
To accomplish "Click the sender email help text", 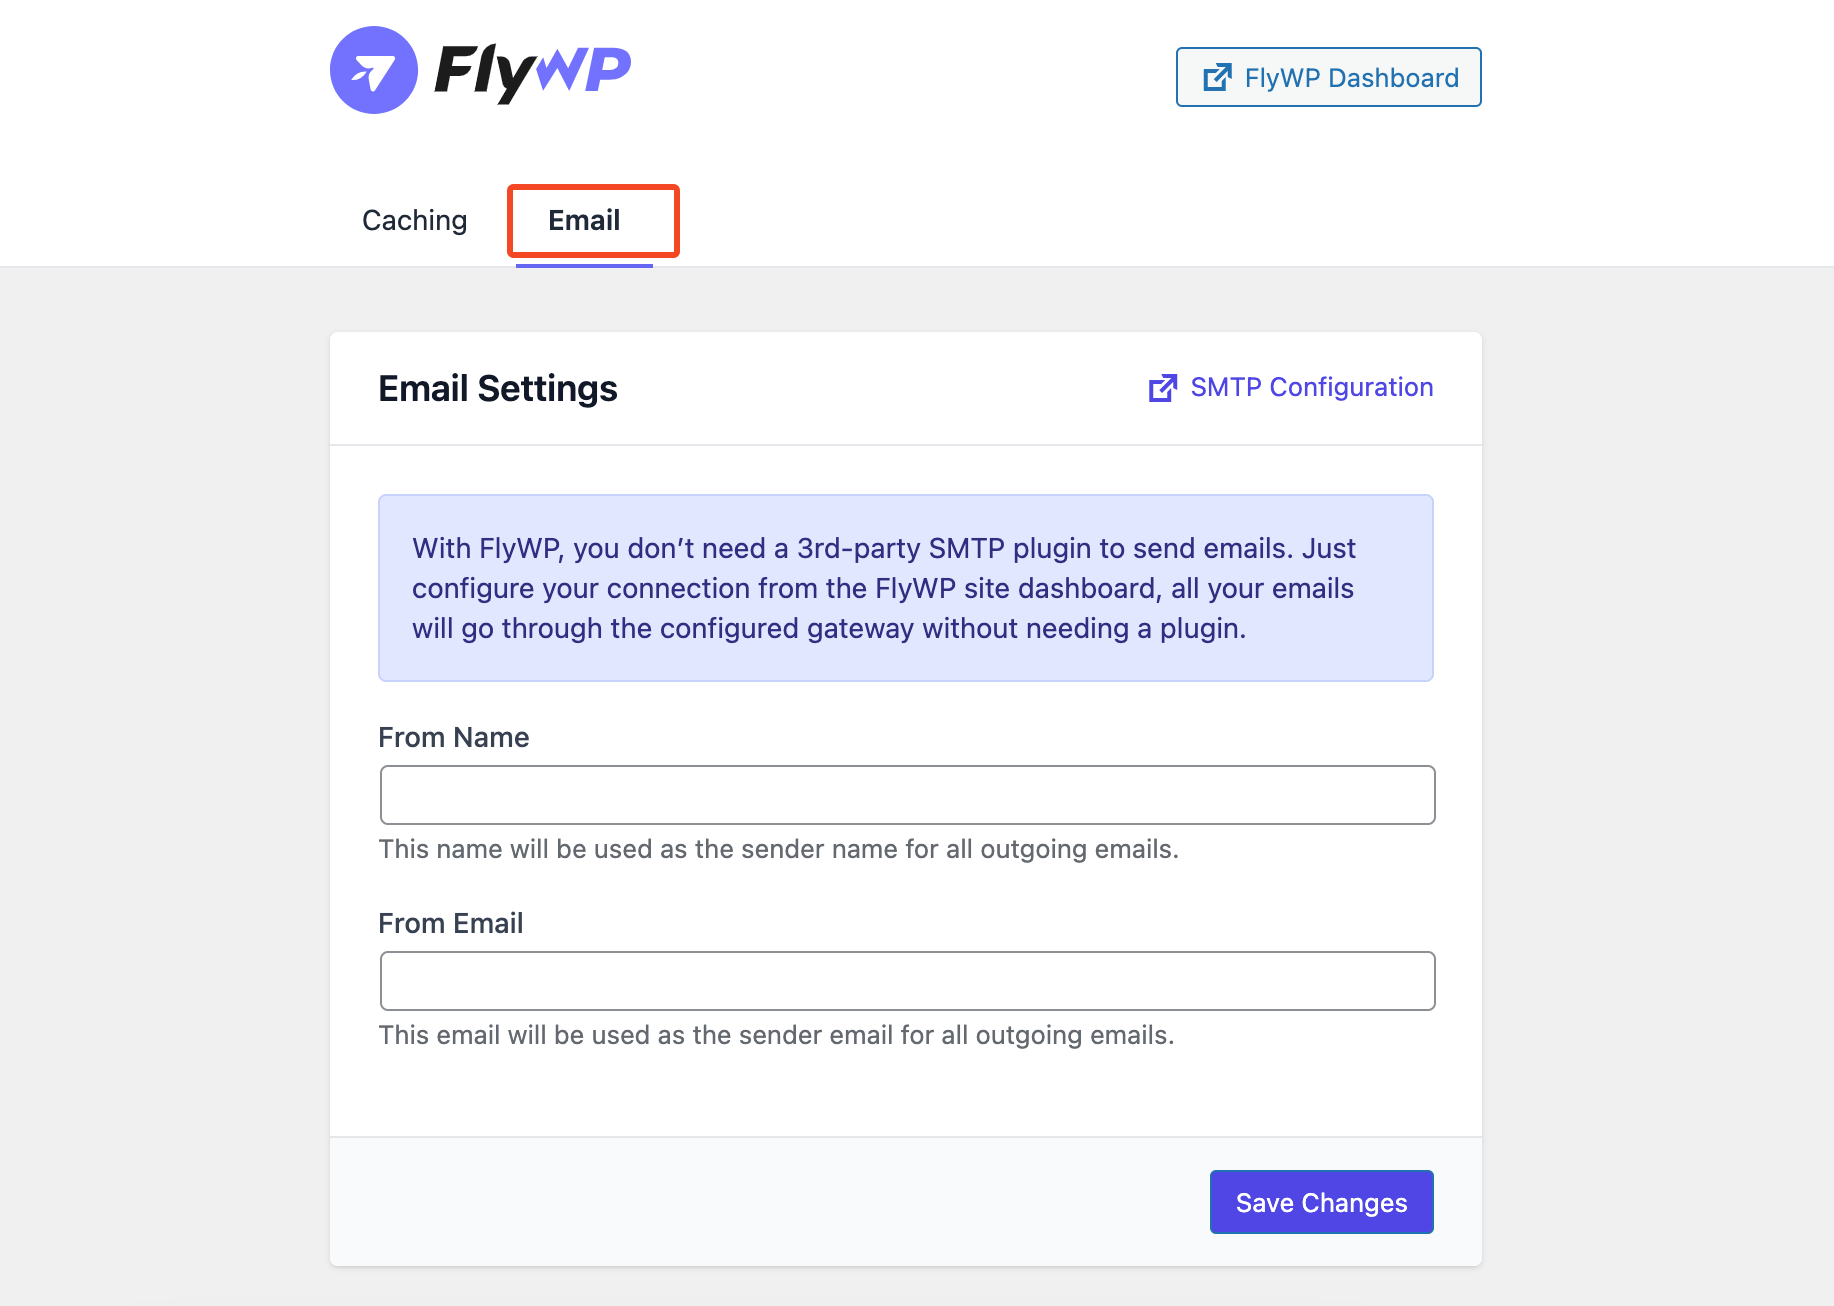I will click(x=777, y=1035).
